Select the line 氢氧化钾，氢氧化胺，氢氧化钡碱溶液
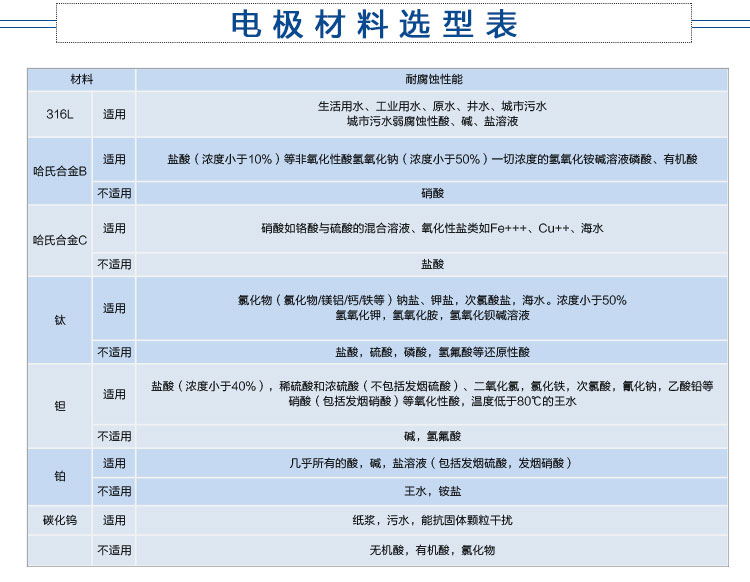Screen dimensions: 750x582 [432, 316]
